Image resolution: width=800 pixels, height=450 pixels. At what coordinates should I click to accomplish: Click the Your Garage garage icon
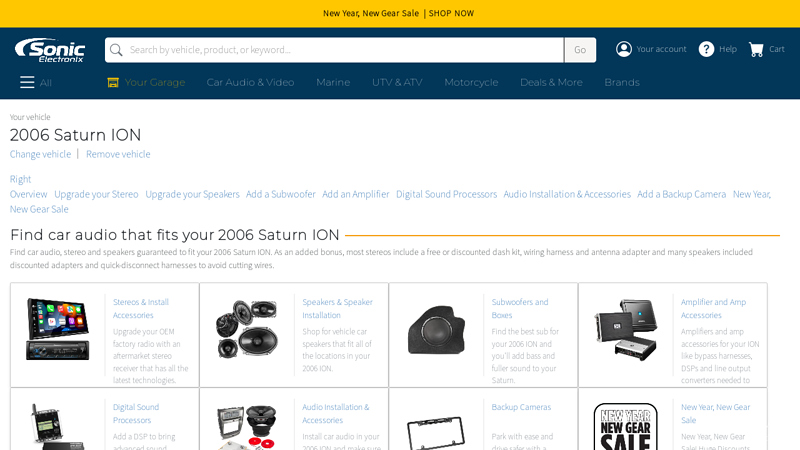coord(113,83)
